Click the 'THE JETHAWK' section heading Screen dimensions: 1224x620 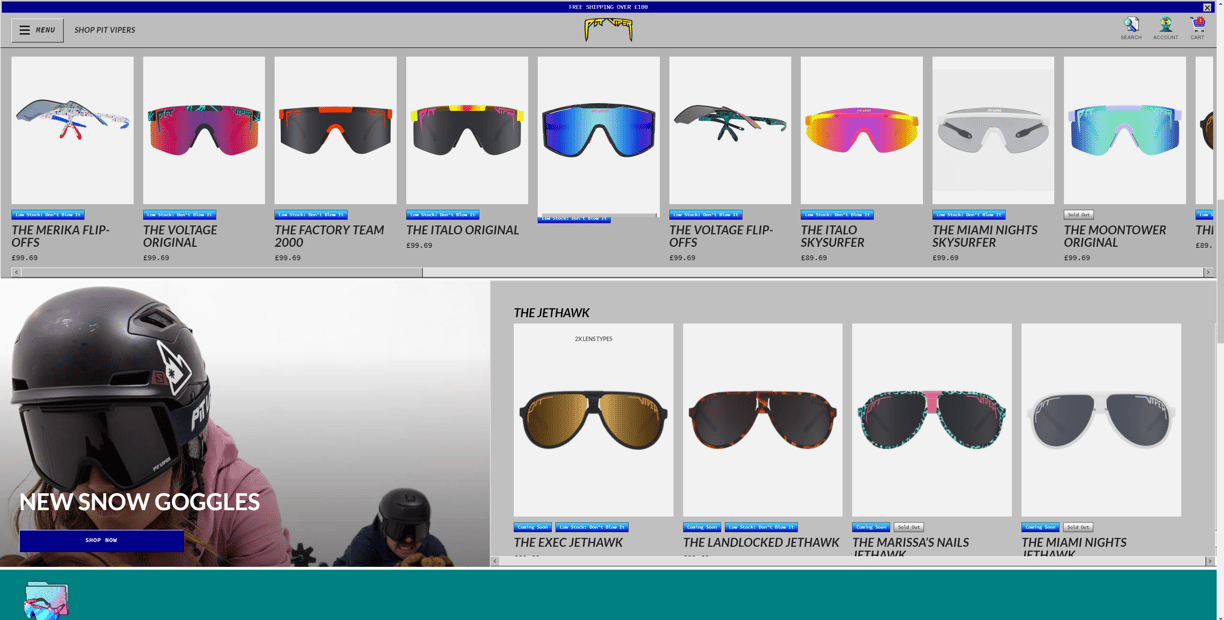tap(551, 313)
